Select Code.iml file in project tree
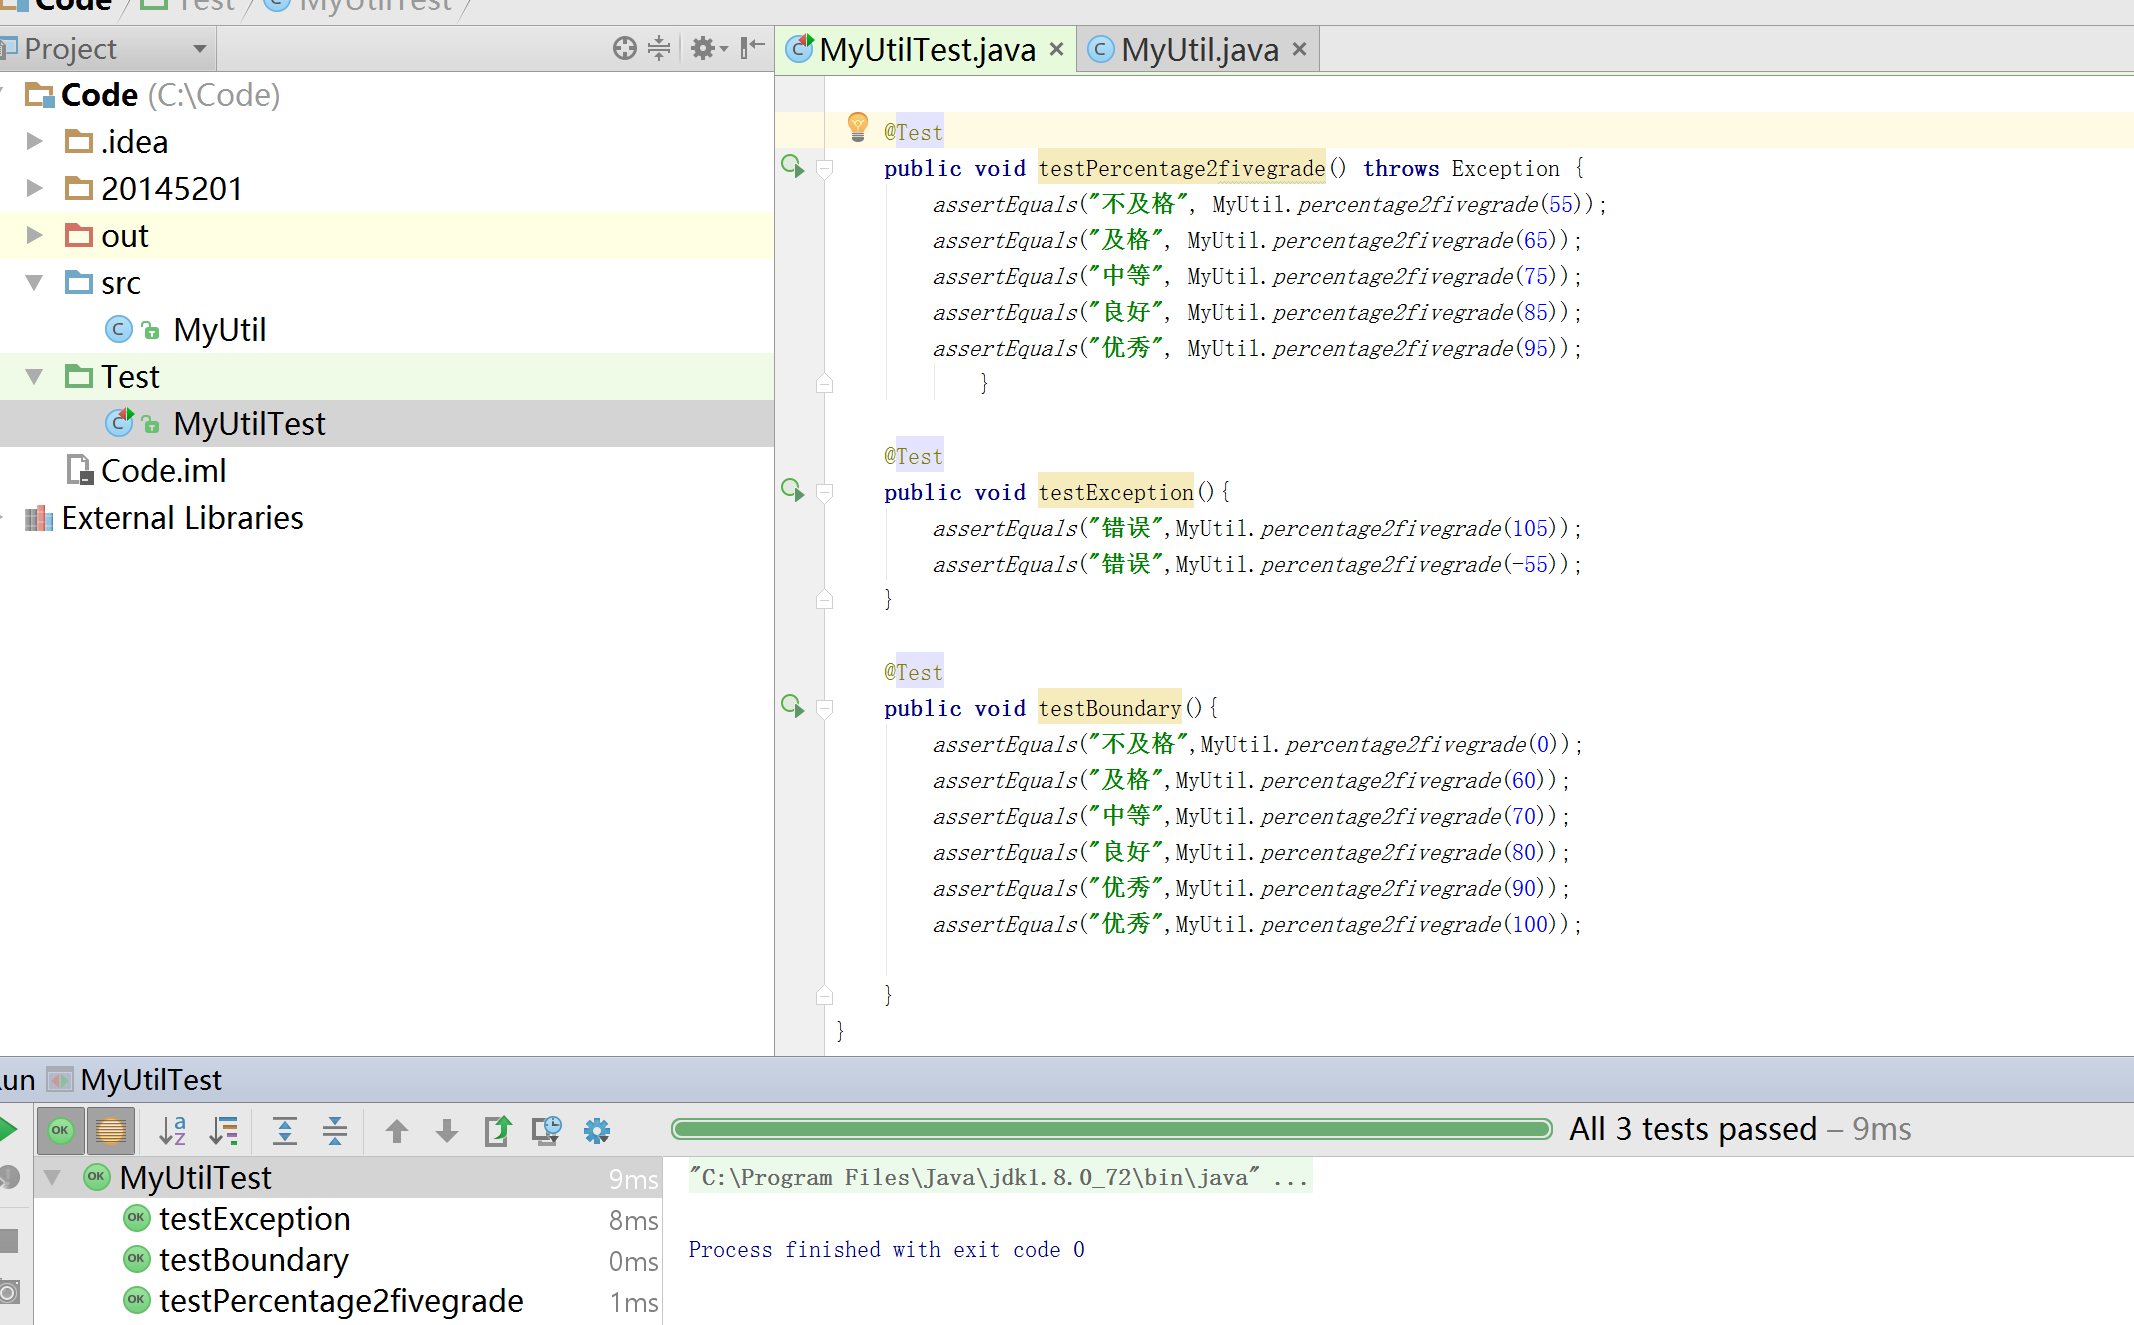The height and width of the screenshot is (1325, 2134). pos(163,470)
